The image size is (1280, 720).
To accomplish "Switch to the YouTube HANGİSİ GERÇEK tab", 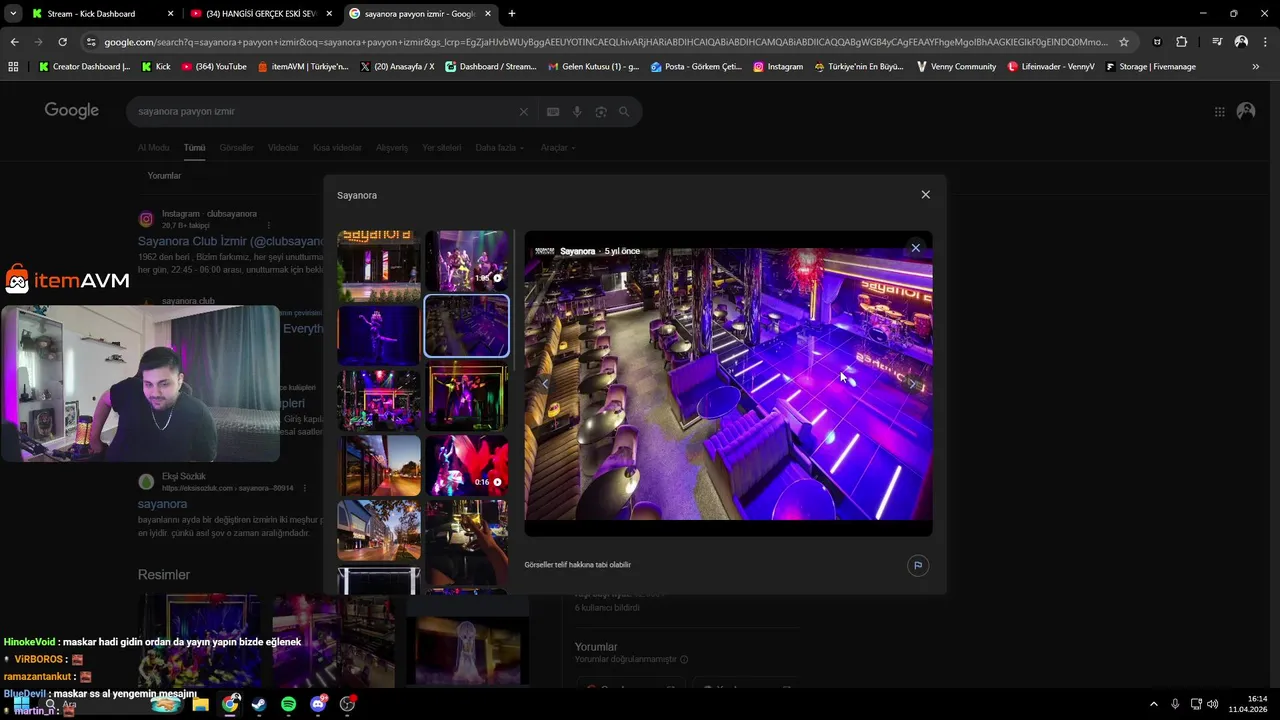I will (260, 14).
